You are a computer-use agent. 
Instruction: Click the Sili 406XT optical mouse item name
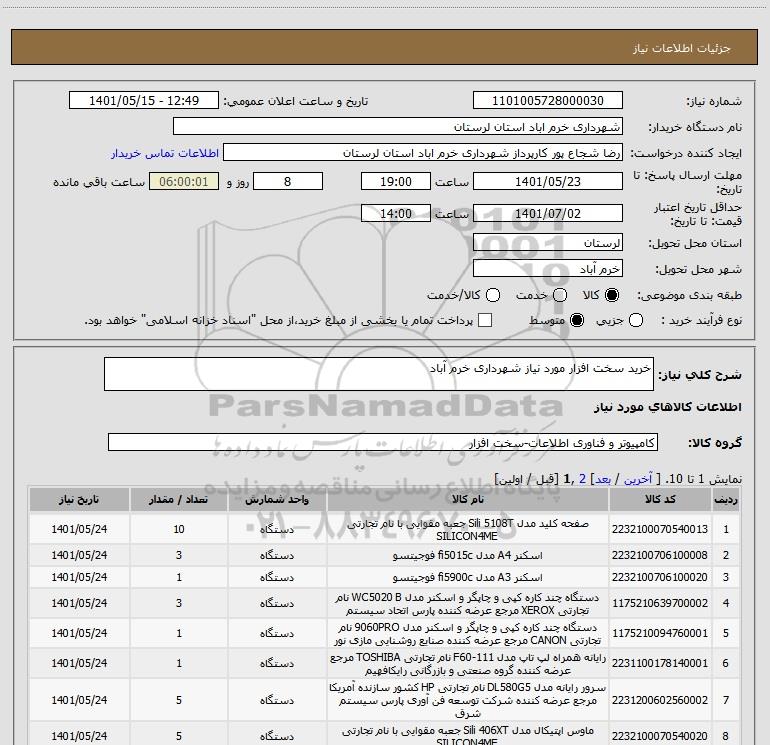[x=468, y=736]
